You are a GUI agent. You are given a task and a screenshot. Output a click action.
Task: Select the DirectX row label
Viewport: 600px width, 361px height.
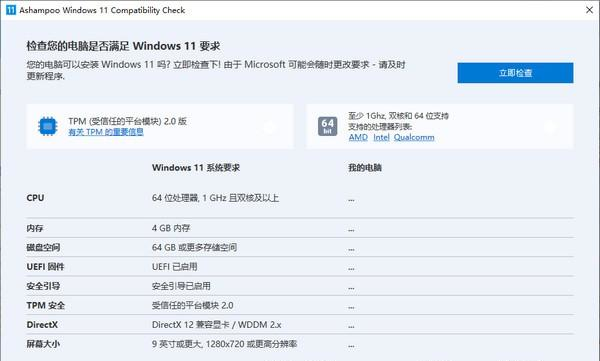(42, 325)
